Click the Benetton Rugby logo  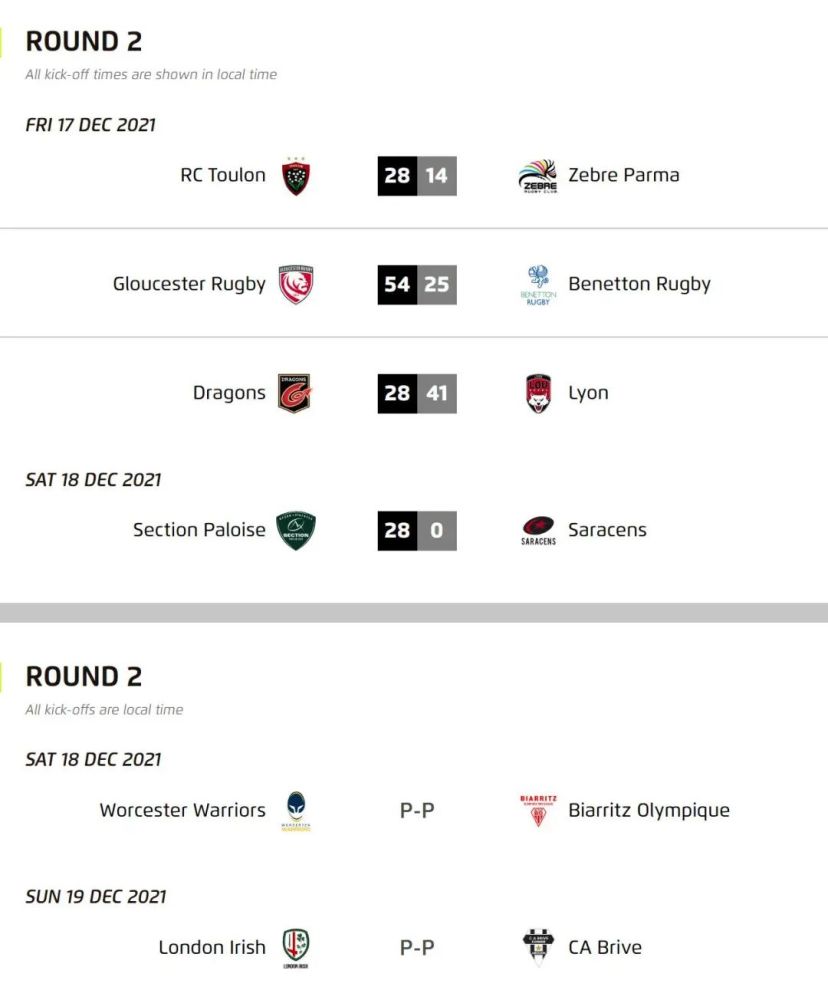click(538, 285)
